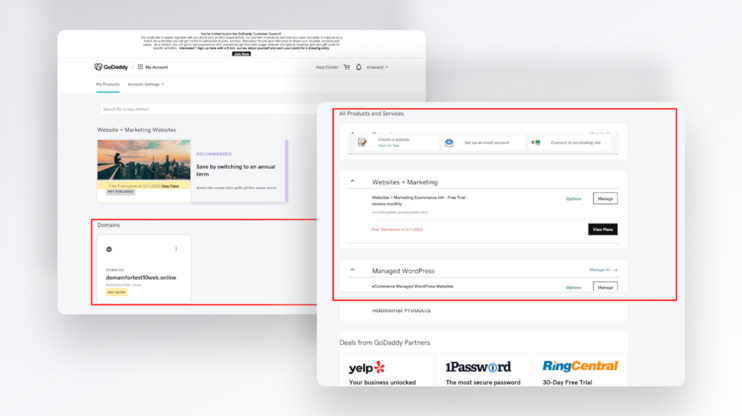Image resolution: width=742 pixels, height=416 pixels.
Task: Click Options for the Websites + Marketing plan
Action: [x=574, y=199]
